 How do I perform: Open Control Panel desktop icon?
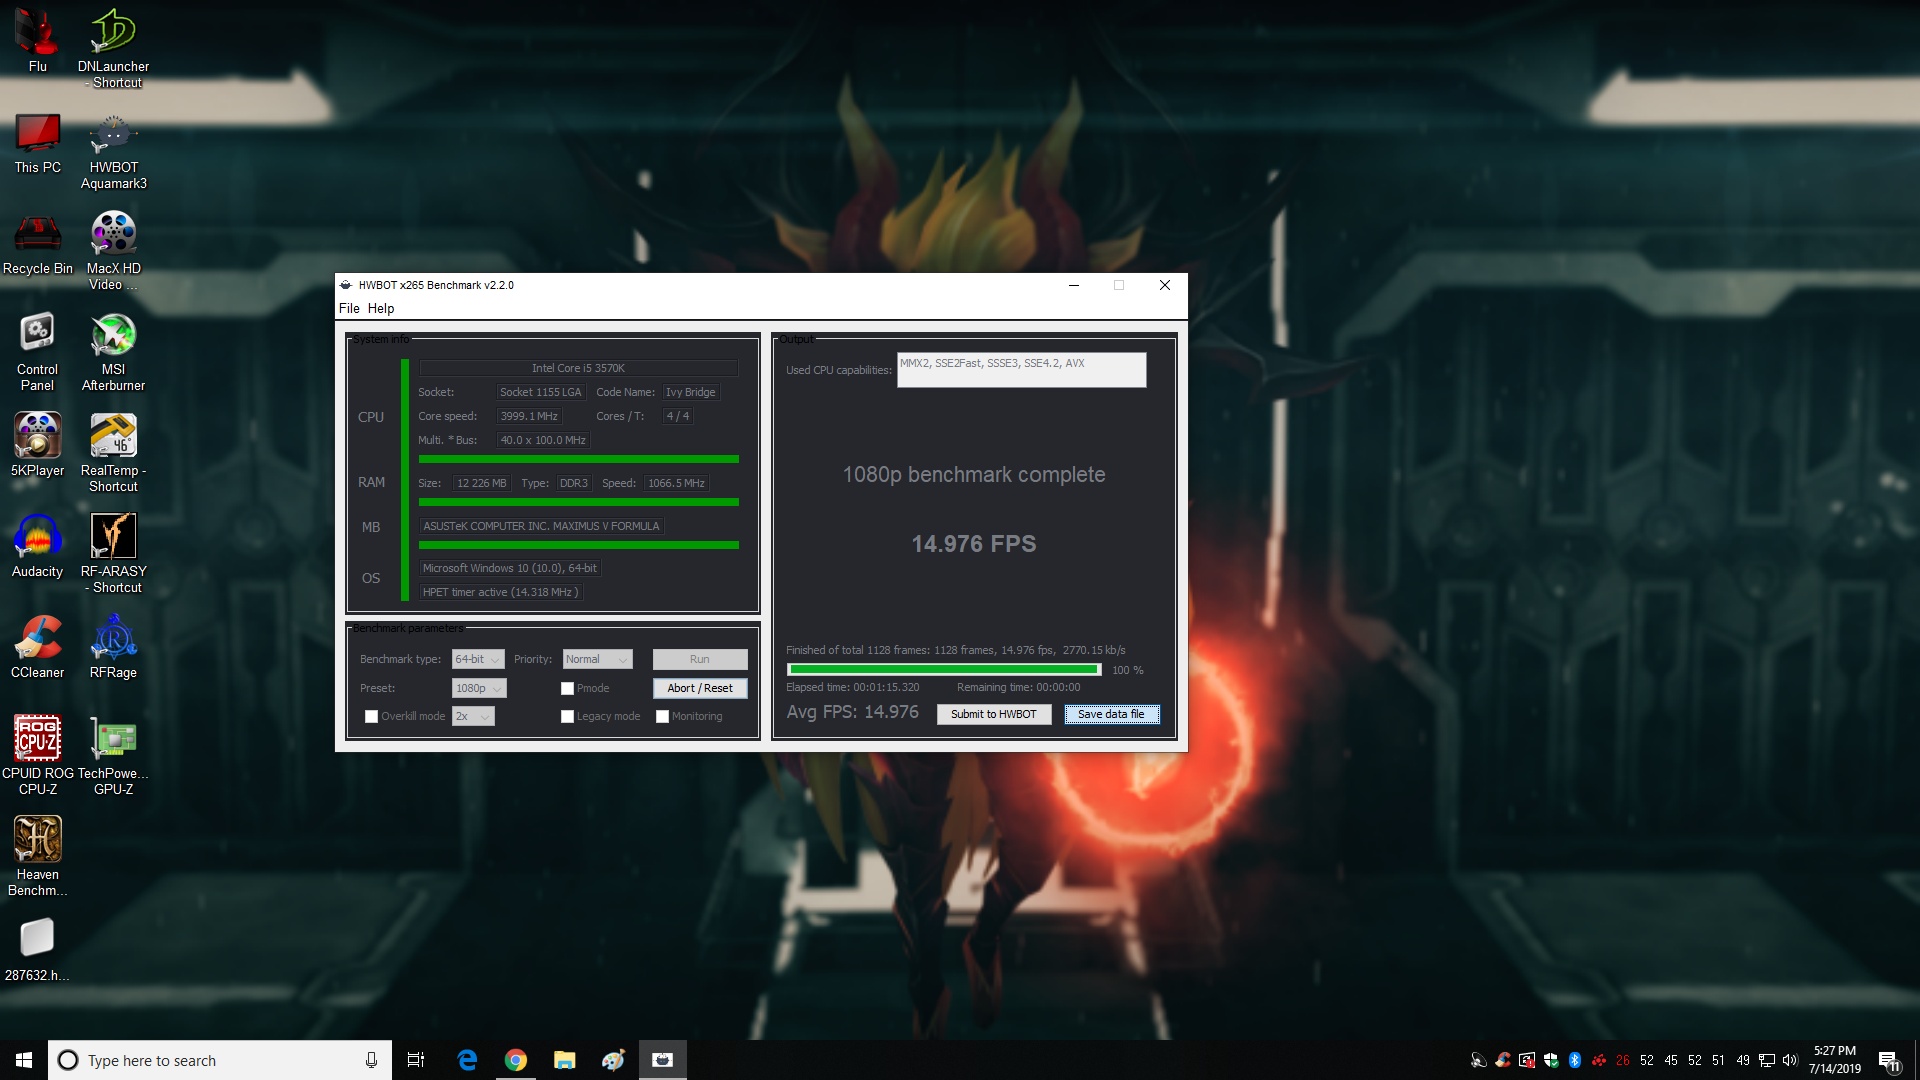[x=38, y=352]
